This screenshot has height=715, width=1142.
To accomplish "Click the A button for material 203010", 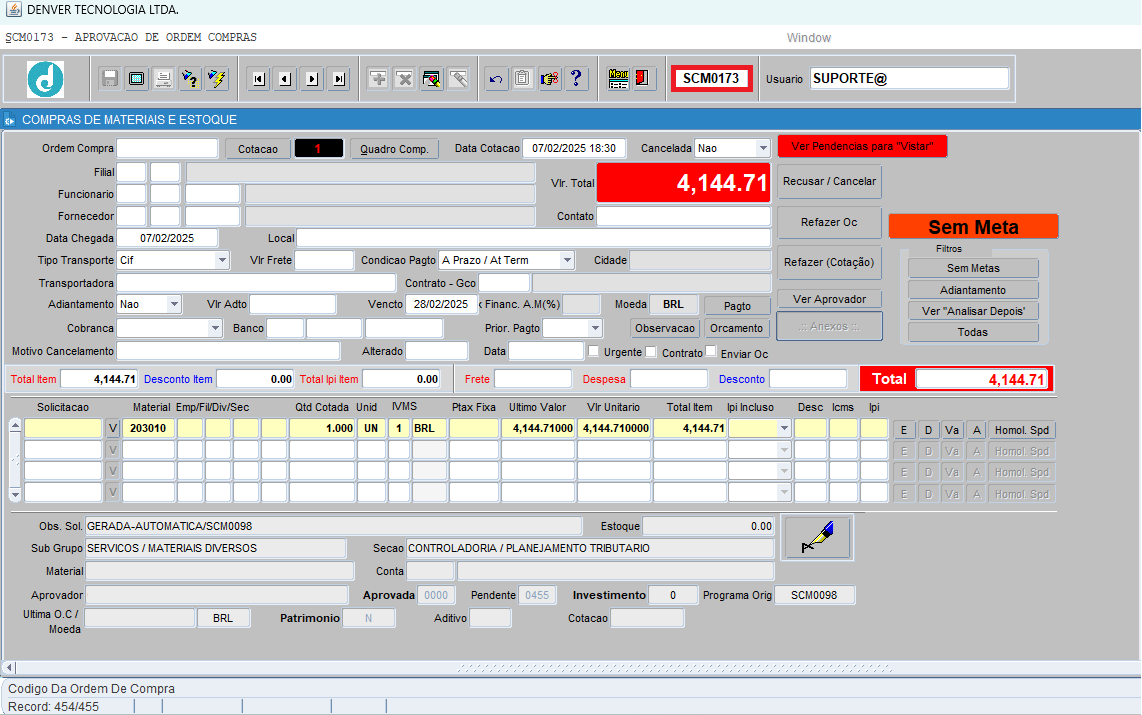I will pos(977,430).
